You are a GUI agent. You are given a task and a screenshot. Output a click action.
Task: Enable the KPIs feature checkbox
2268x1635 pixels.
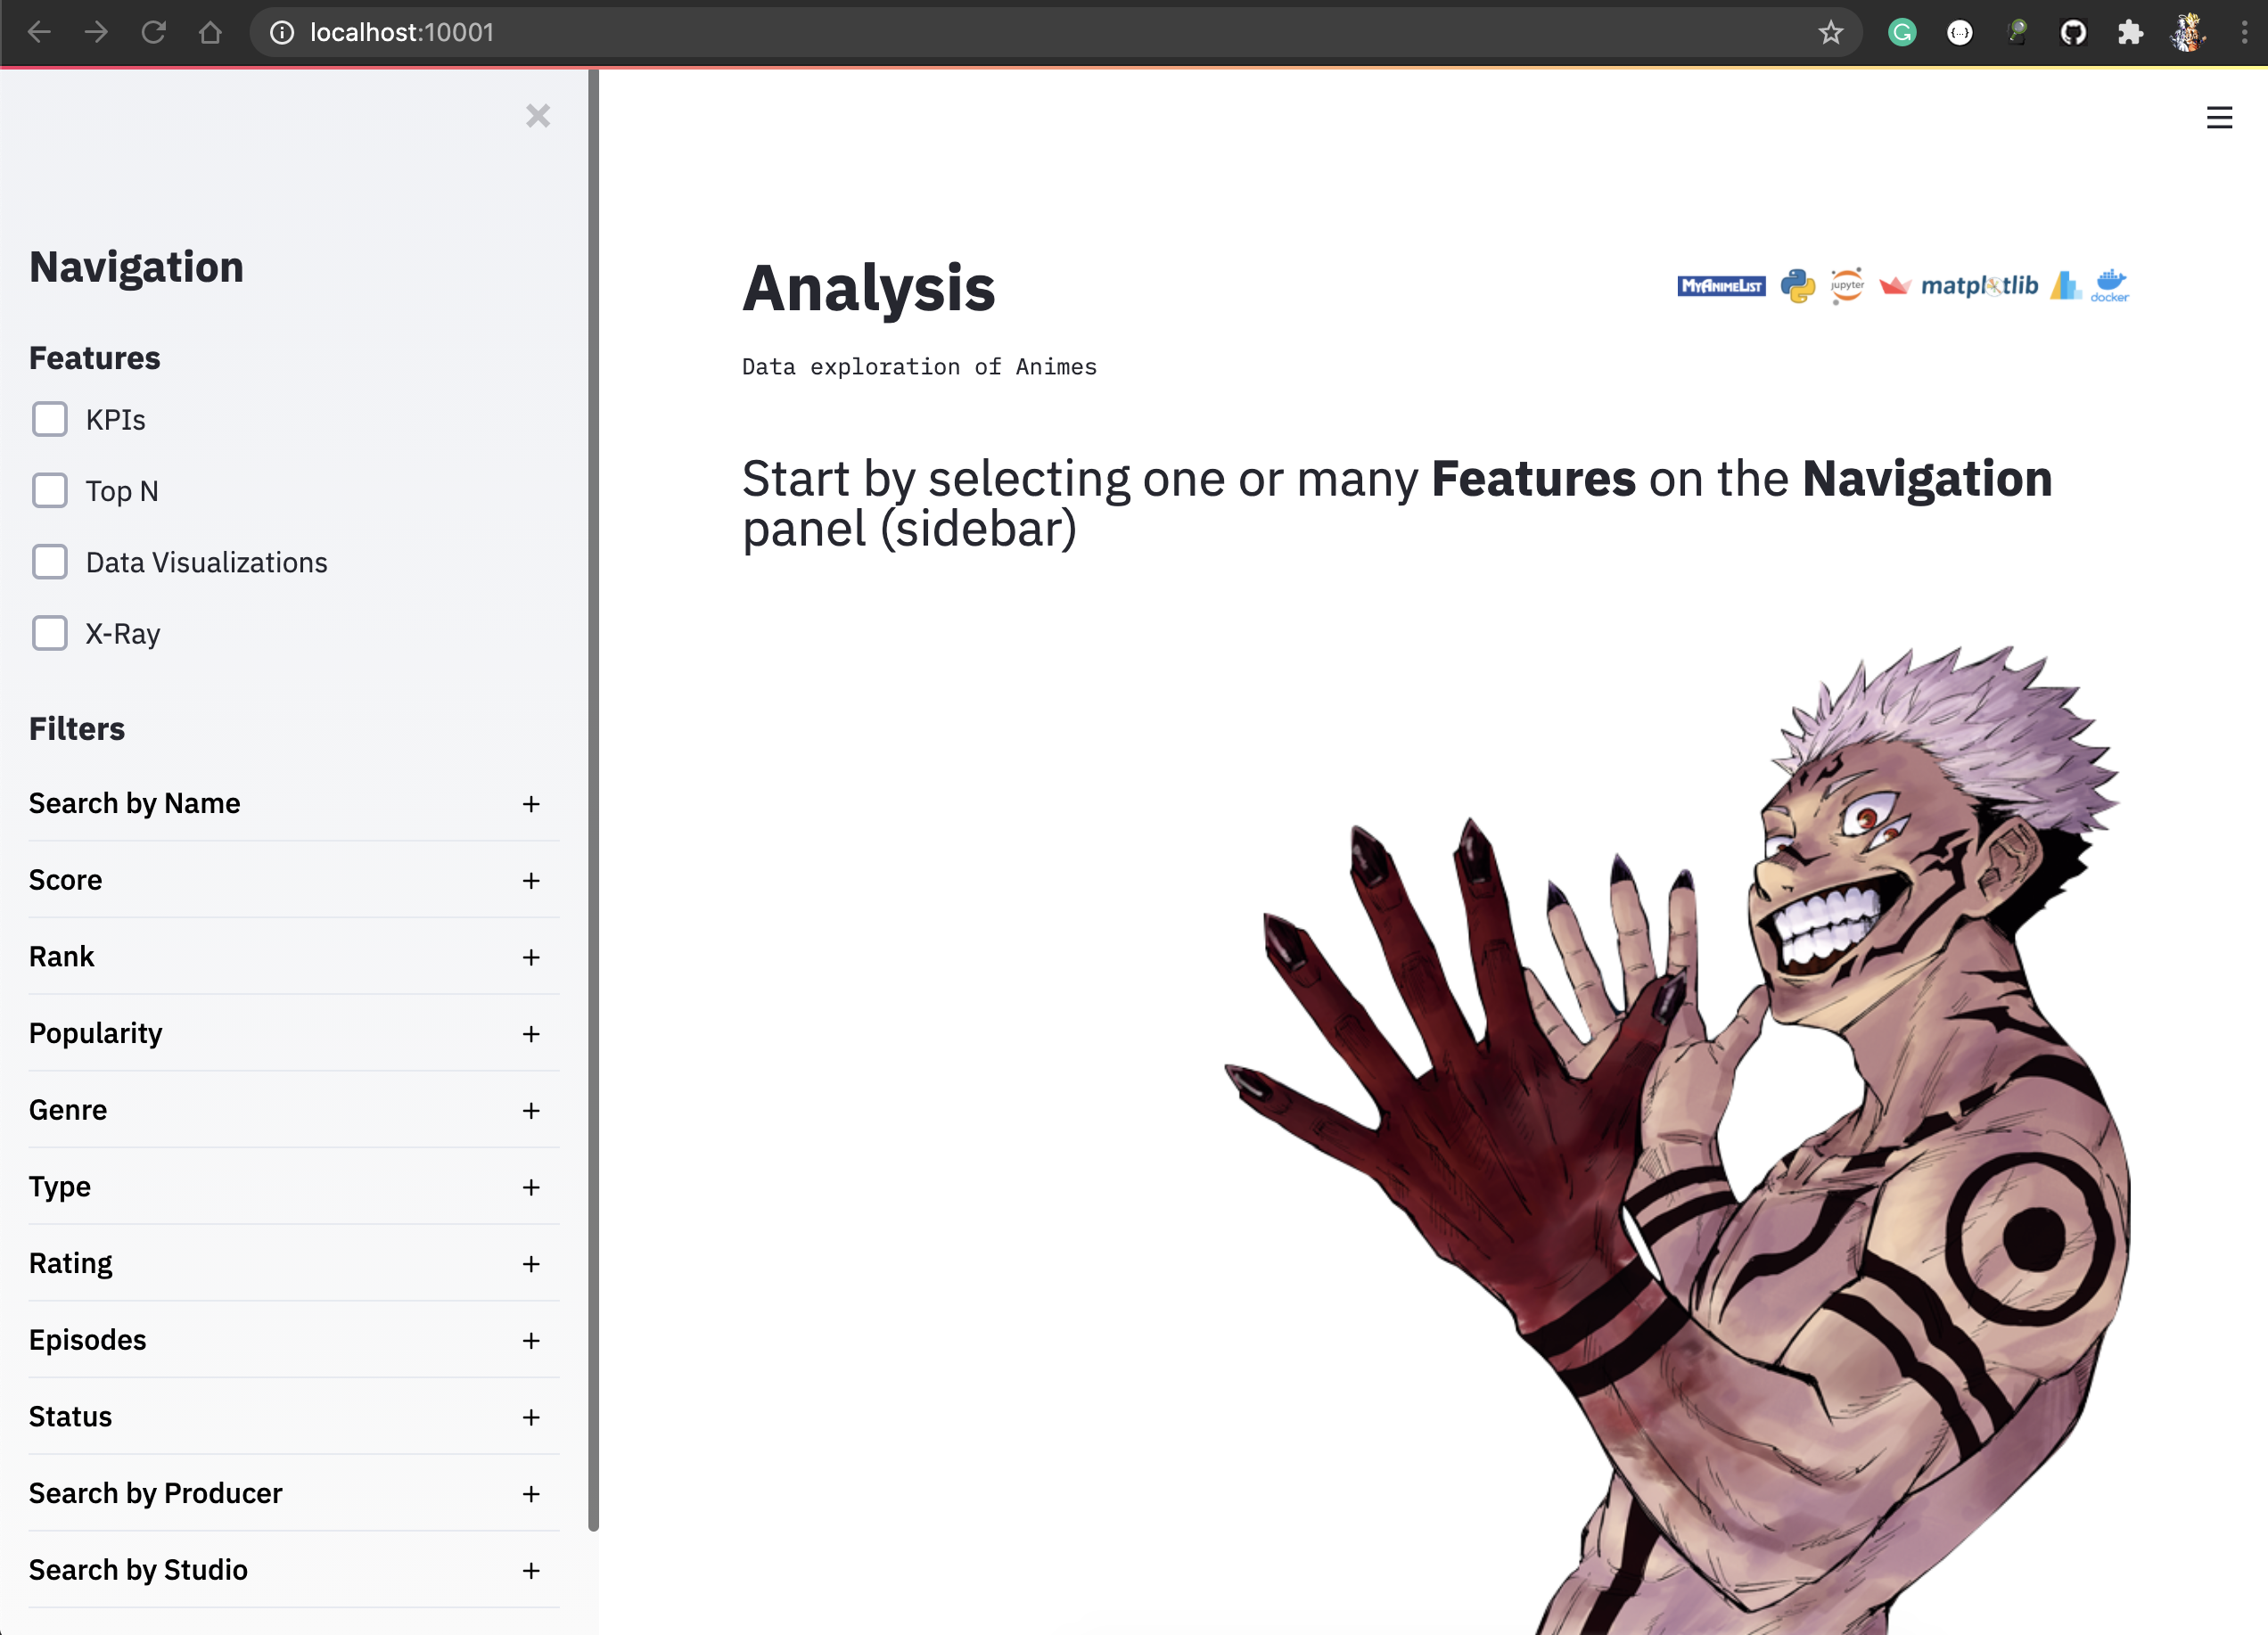50,419
